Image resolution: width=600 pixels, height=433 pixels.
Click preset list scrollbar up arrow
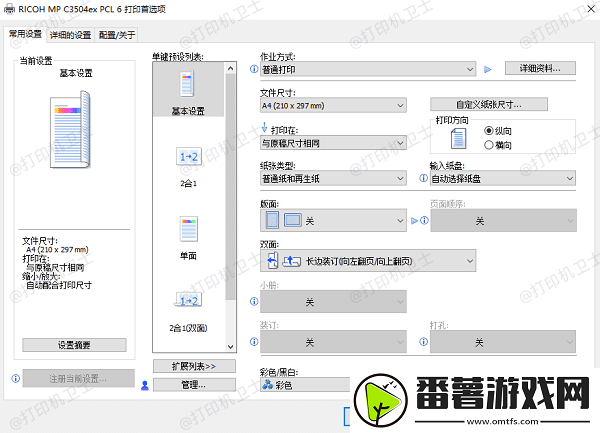coord(230,68)
